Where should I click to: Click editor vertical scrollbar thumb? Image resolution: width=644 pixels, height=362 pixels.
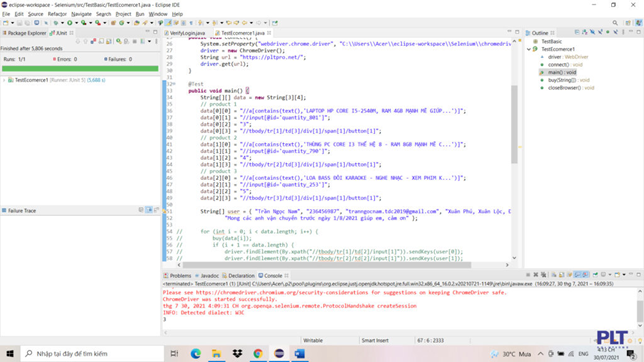pos(514,124)
